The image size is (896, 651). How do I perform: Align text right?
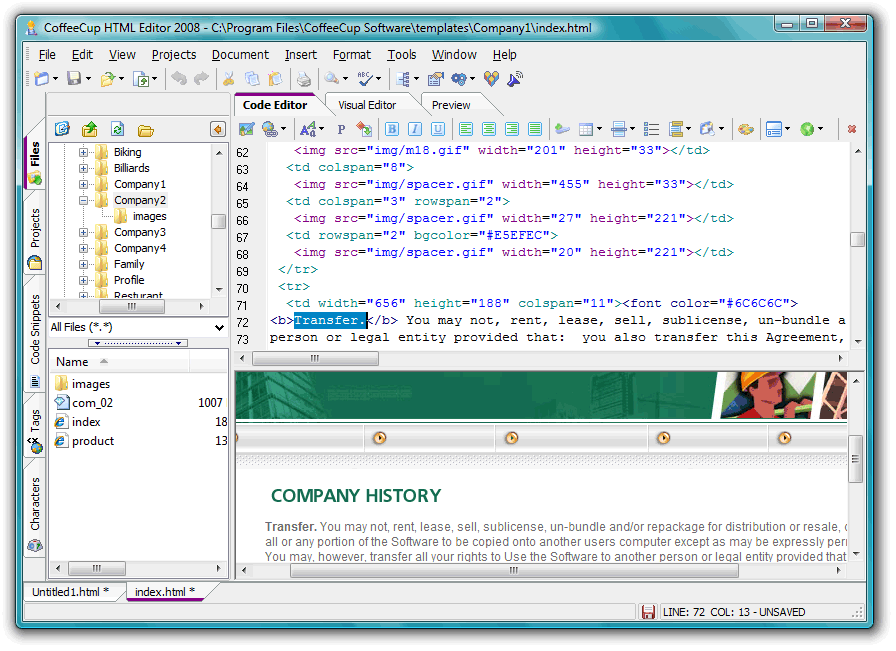[512, 129]
